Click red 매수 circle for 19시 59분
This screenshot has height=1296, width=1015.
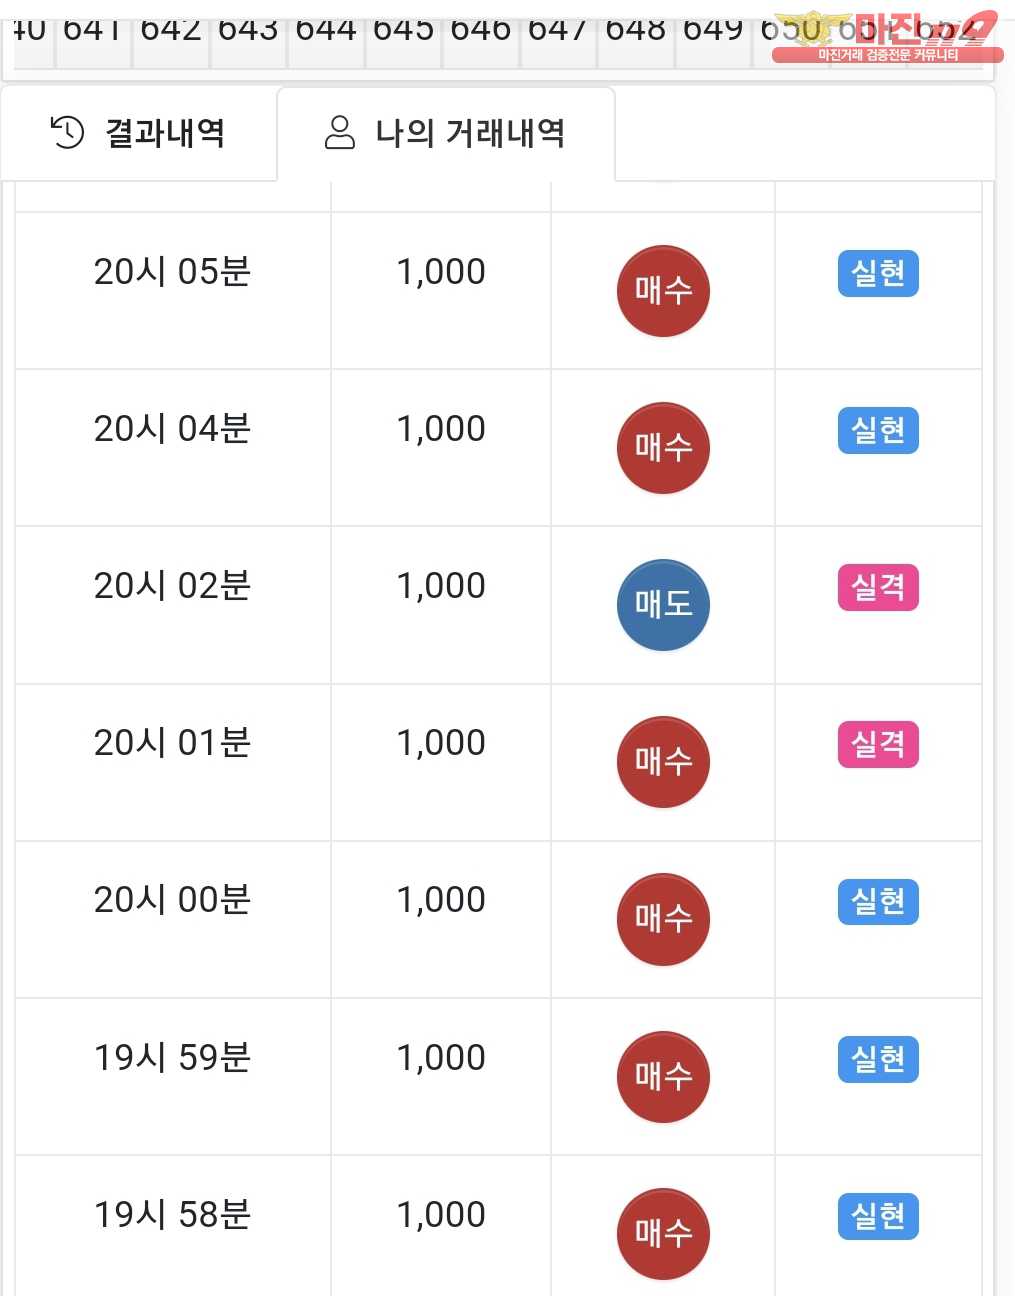[x=663, y=1077]
